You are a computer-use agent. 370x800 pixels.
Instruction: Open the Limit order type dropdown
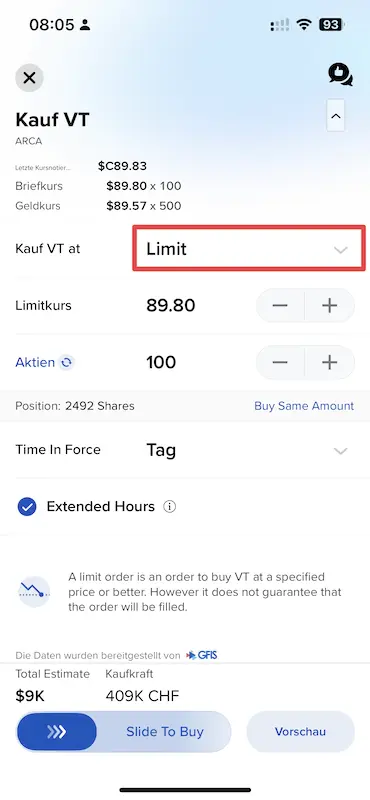pos(249,248)
